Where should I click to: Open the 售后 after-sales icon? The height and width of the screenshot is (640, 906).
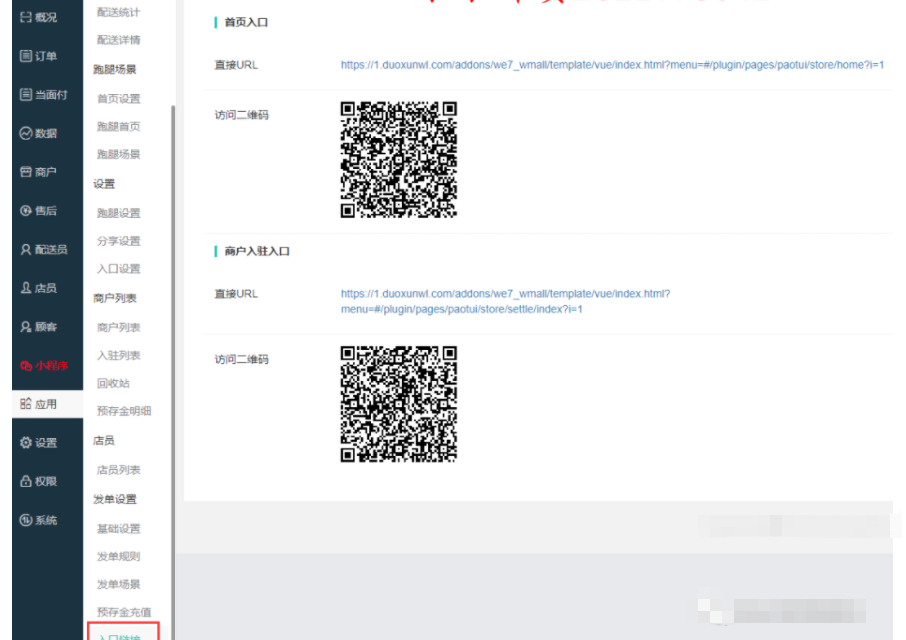pos(26,210)
